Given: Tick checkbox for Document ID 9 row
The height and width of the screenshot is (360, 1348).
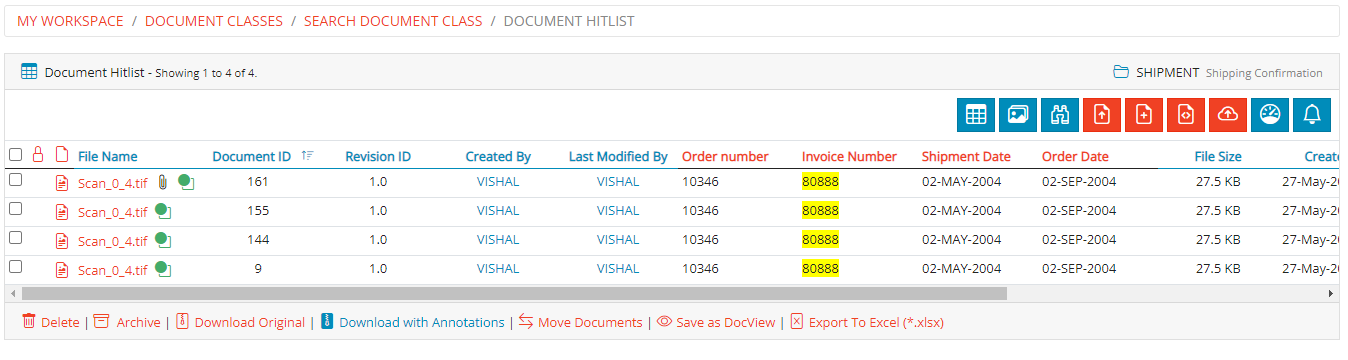Looking at the screenshot, I should click(x=15, y=267).
